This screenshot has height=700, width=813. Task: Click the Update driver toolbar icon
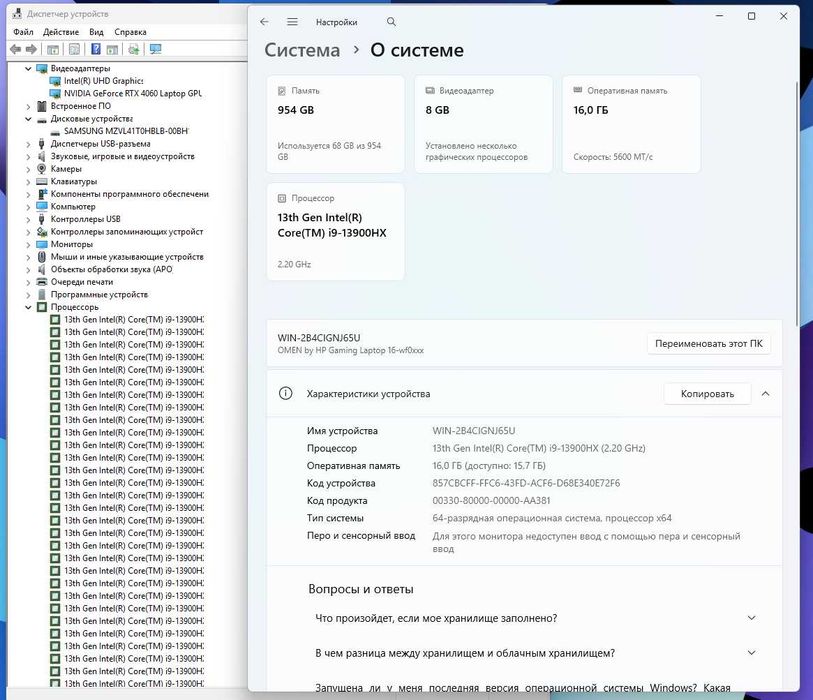click(x=134, y=49)
